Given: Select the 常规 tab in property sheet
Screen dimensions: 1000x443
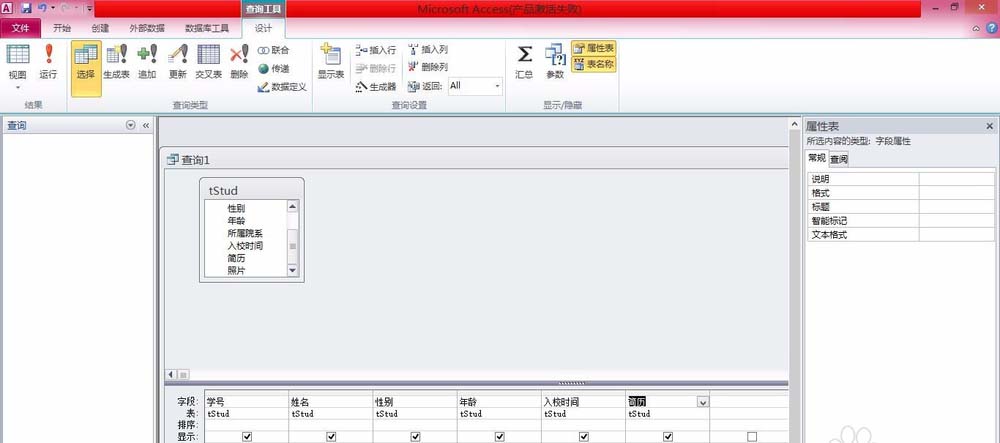Looking at the screenshot, I should click(x=817, y=158).
